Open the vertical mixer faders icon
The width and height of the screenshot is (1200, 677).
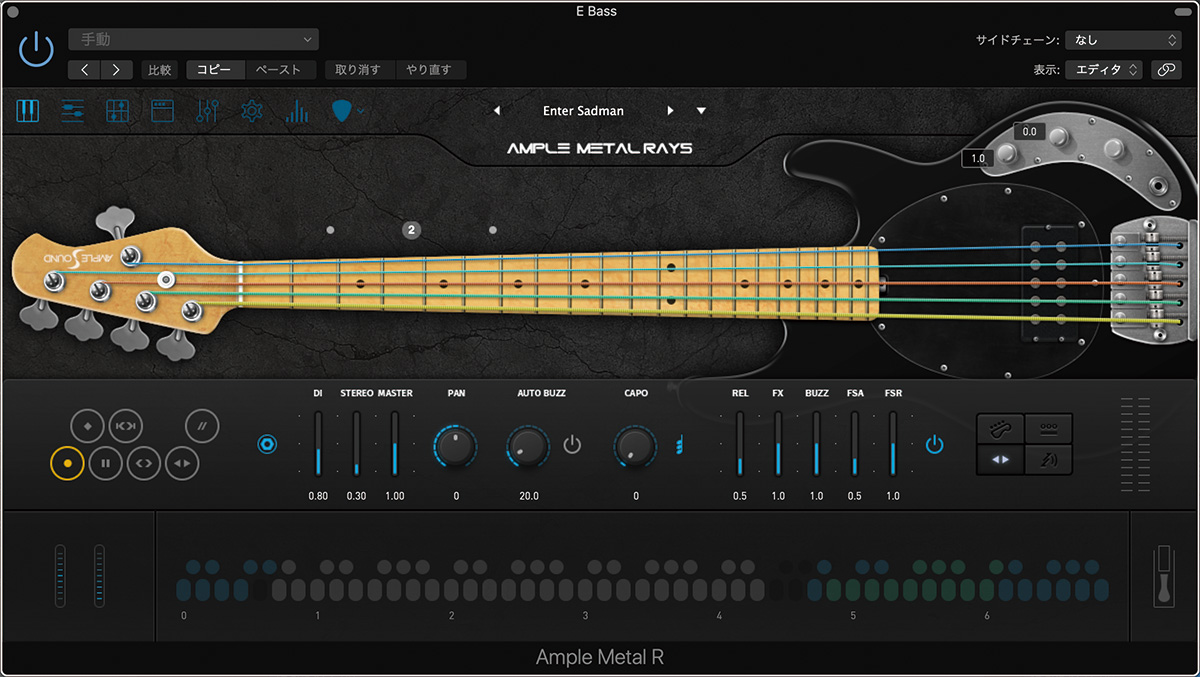[207, 111]
